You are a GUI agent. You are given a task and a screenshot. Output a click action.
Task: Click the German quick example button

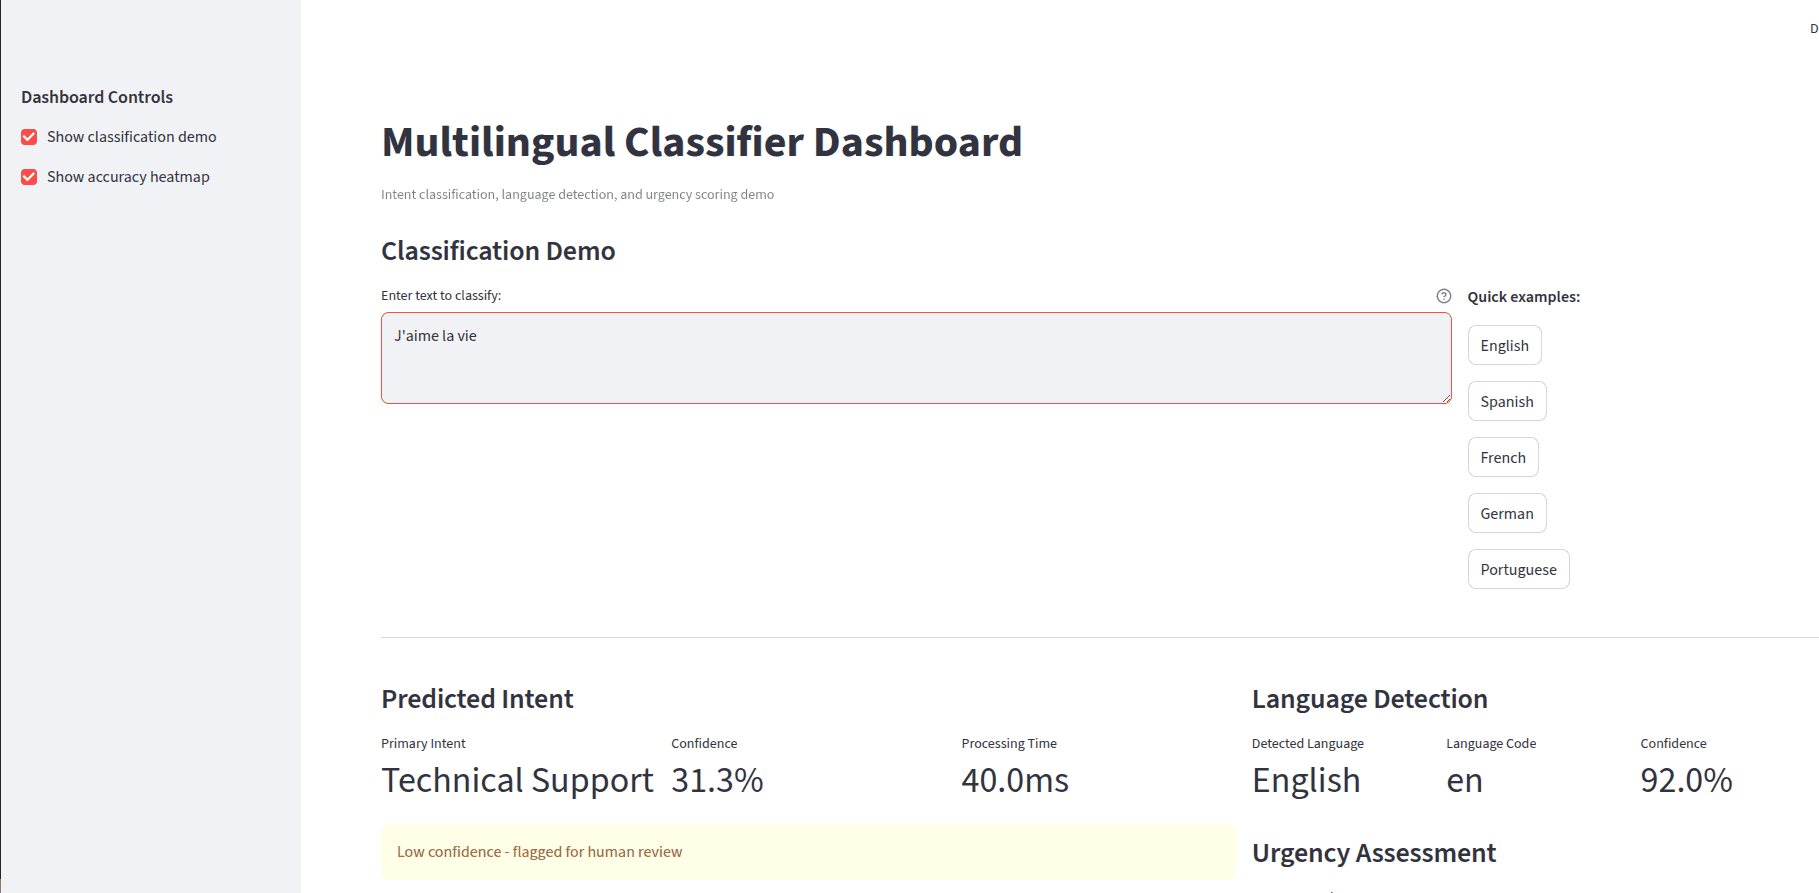point(1507,513)
